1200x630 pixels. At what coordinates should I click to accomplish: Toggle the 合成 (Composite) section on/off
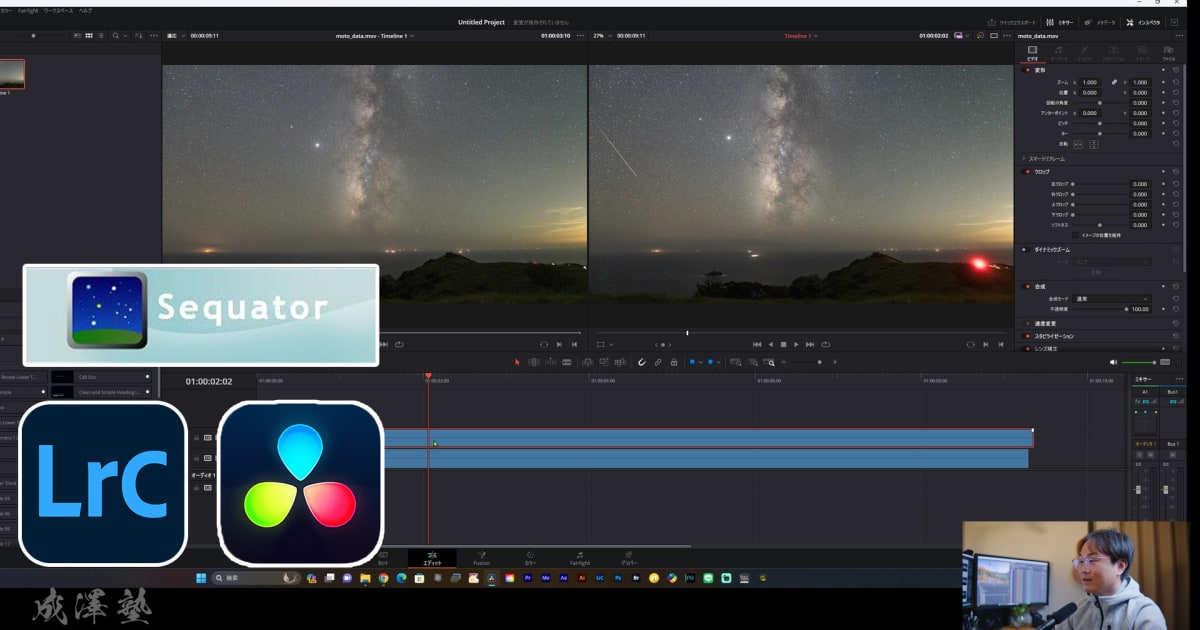(x=1027, y=287)
